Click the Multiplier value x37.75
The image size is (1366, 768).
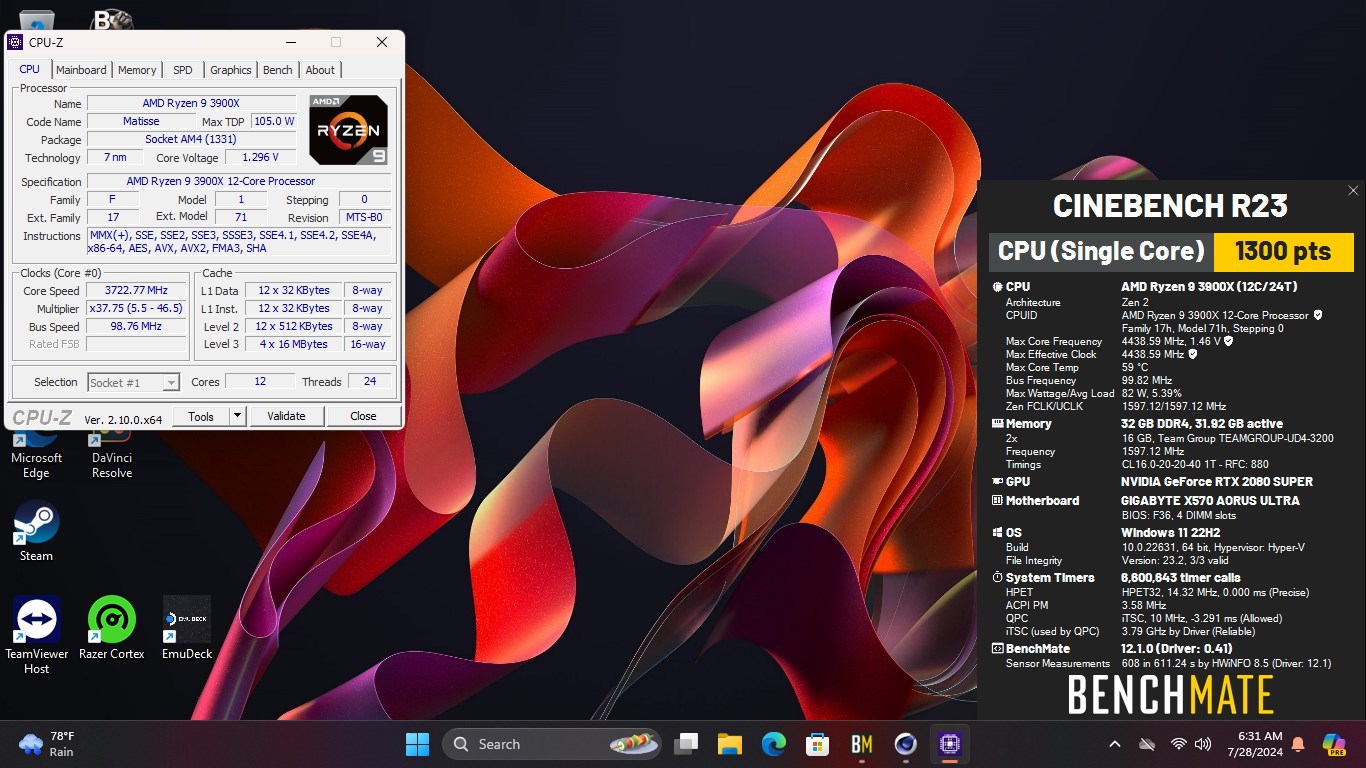tap(137, 308)
